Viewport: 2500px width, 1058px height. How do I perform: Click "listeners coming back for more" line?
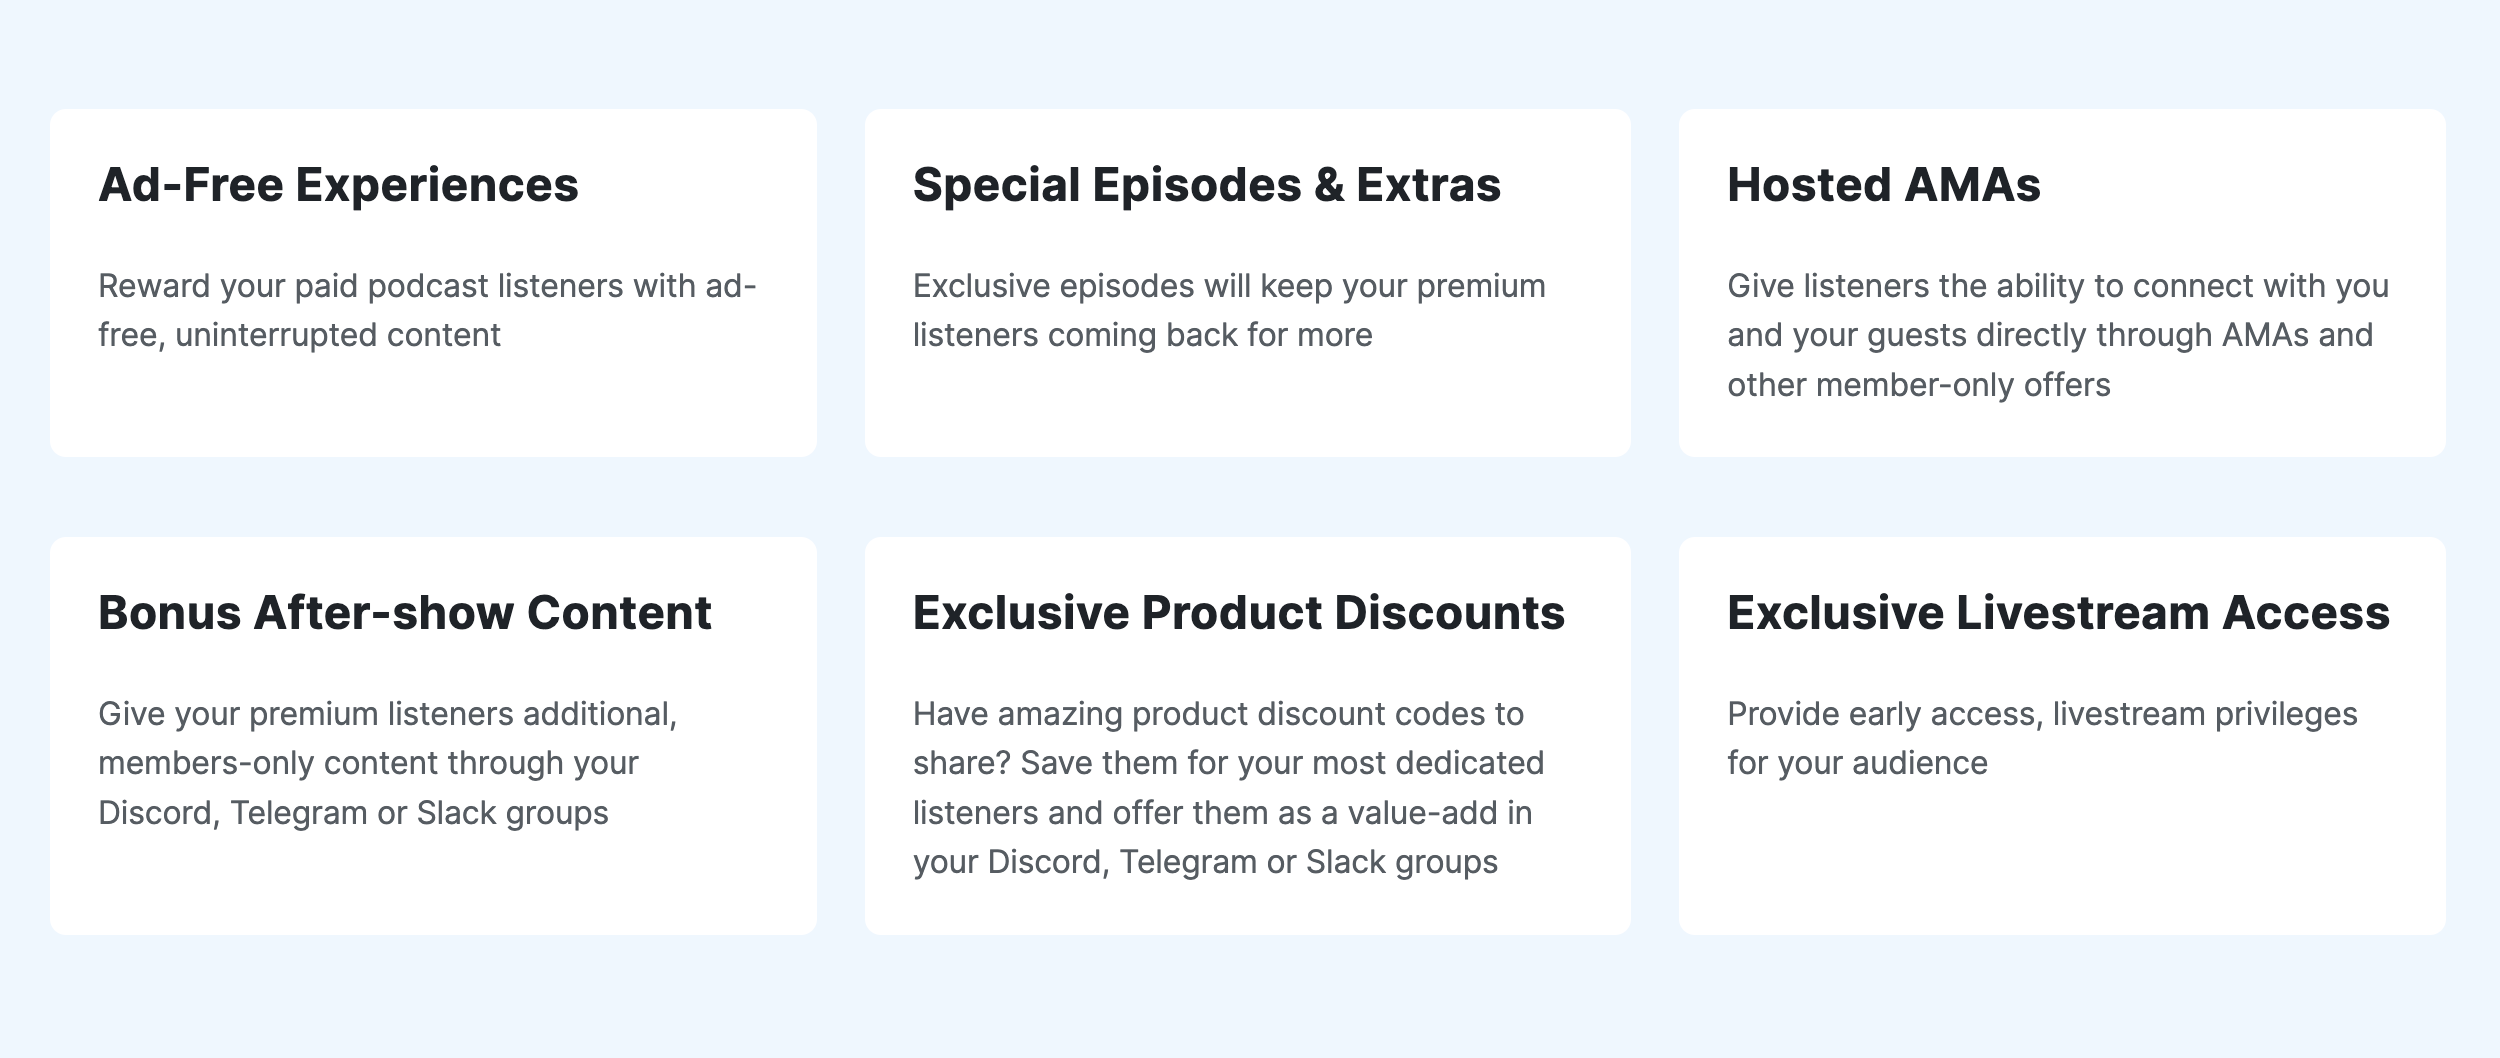pyautogui.click(x=1142, y=335)
